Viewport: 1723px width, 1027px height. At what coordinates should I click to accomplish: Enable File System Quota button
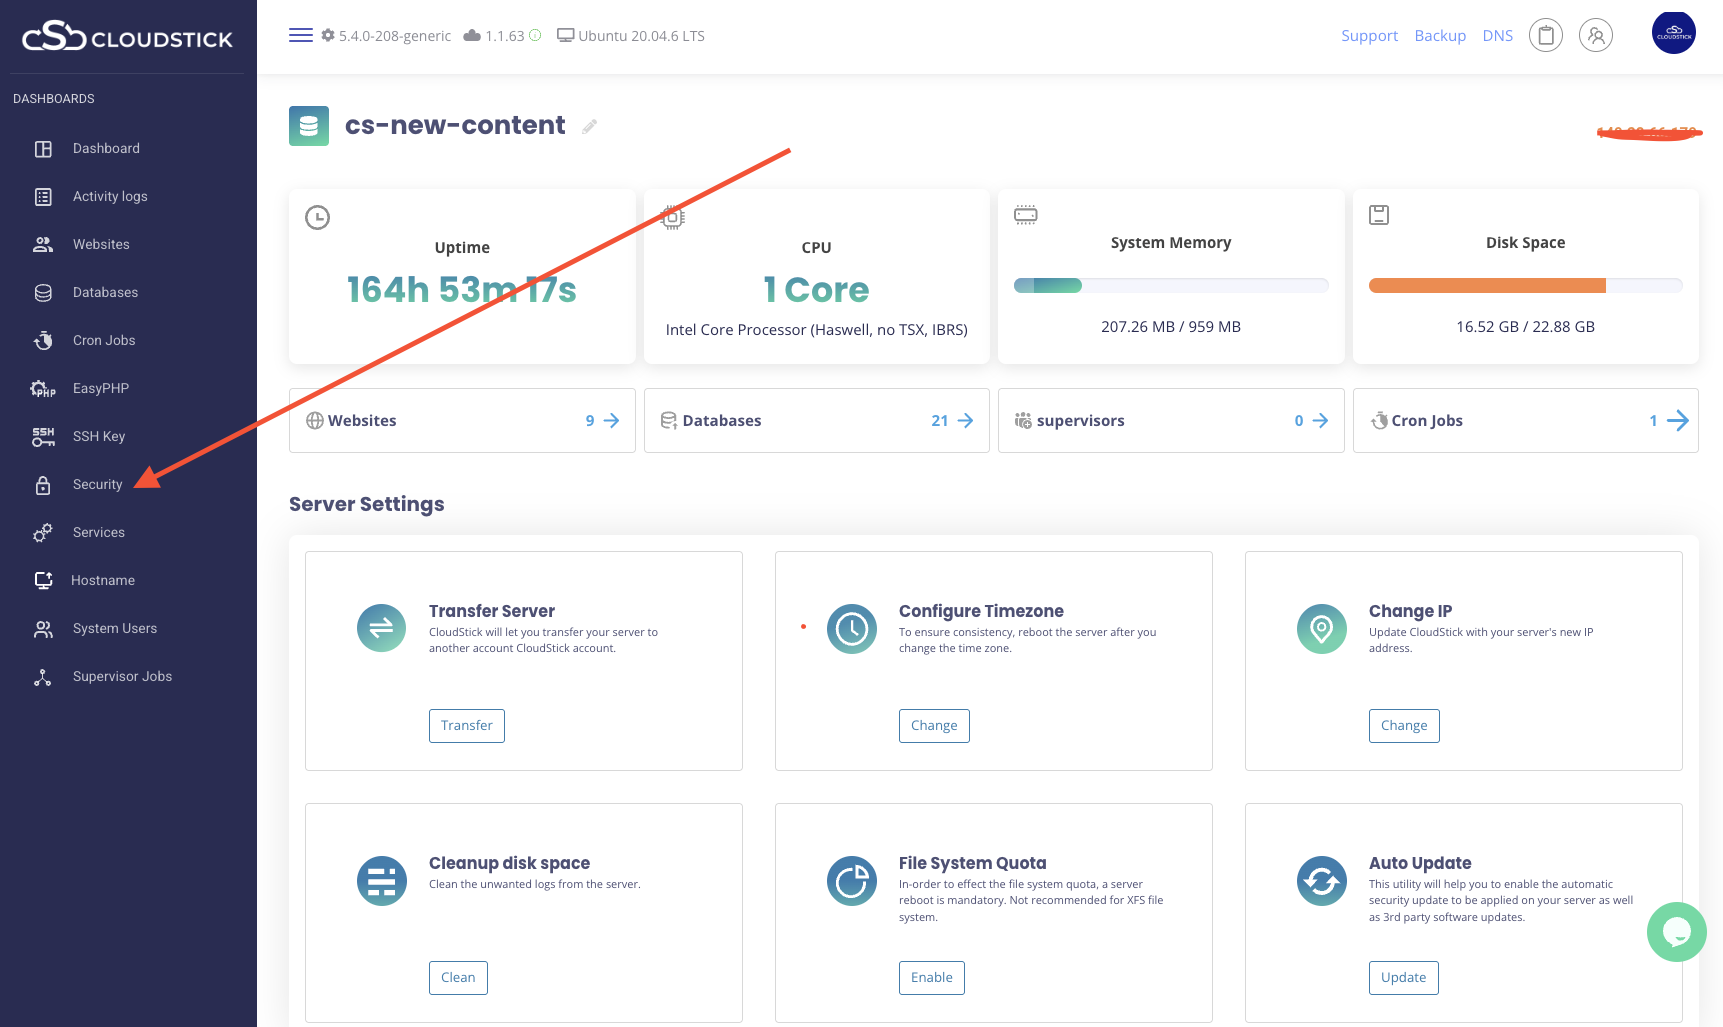point(931,978)
